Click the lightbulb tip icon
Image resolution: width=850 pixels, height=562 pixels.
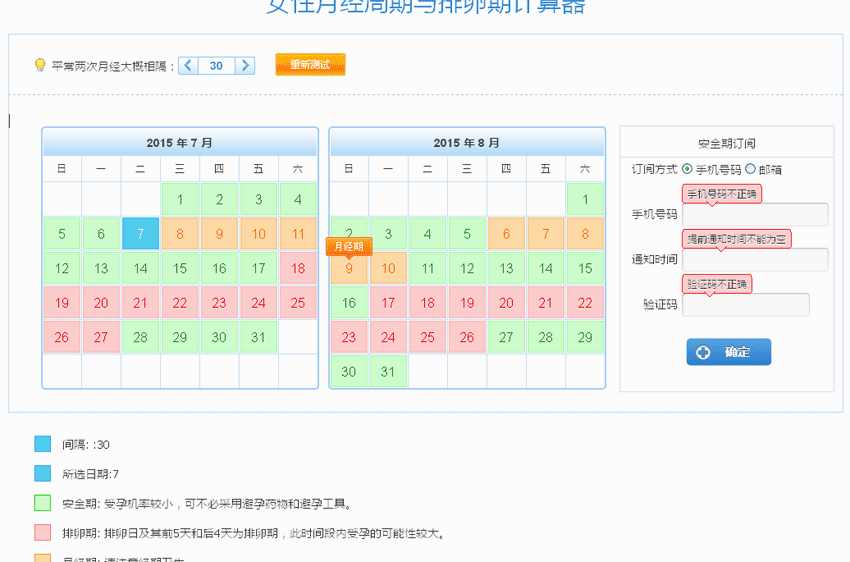(x=40, y=65)
